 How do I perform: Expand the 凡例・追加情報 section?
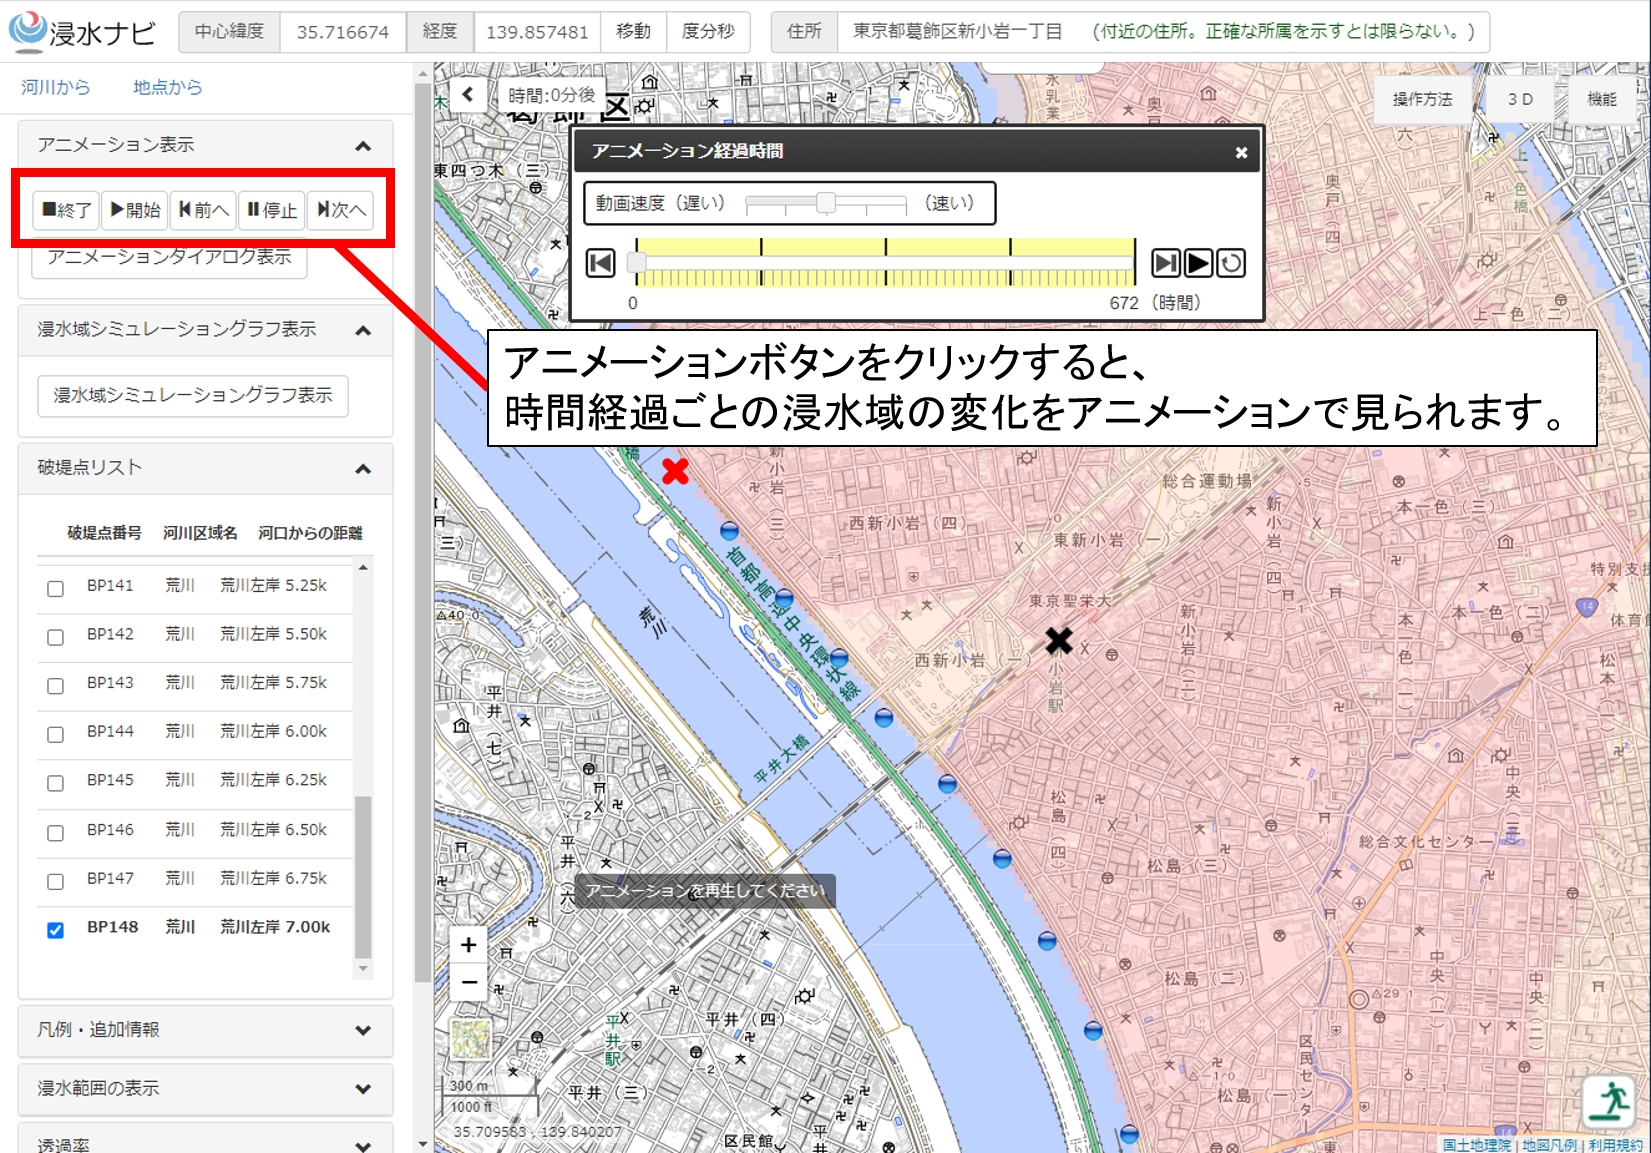point(363,1030)
